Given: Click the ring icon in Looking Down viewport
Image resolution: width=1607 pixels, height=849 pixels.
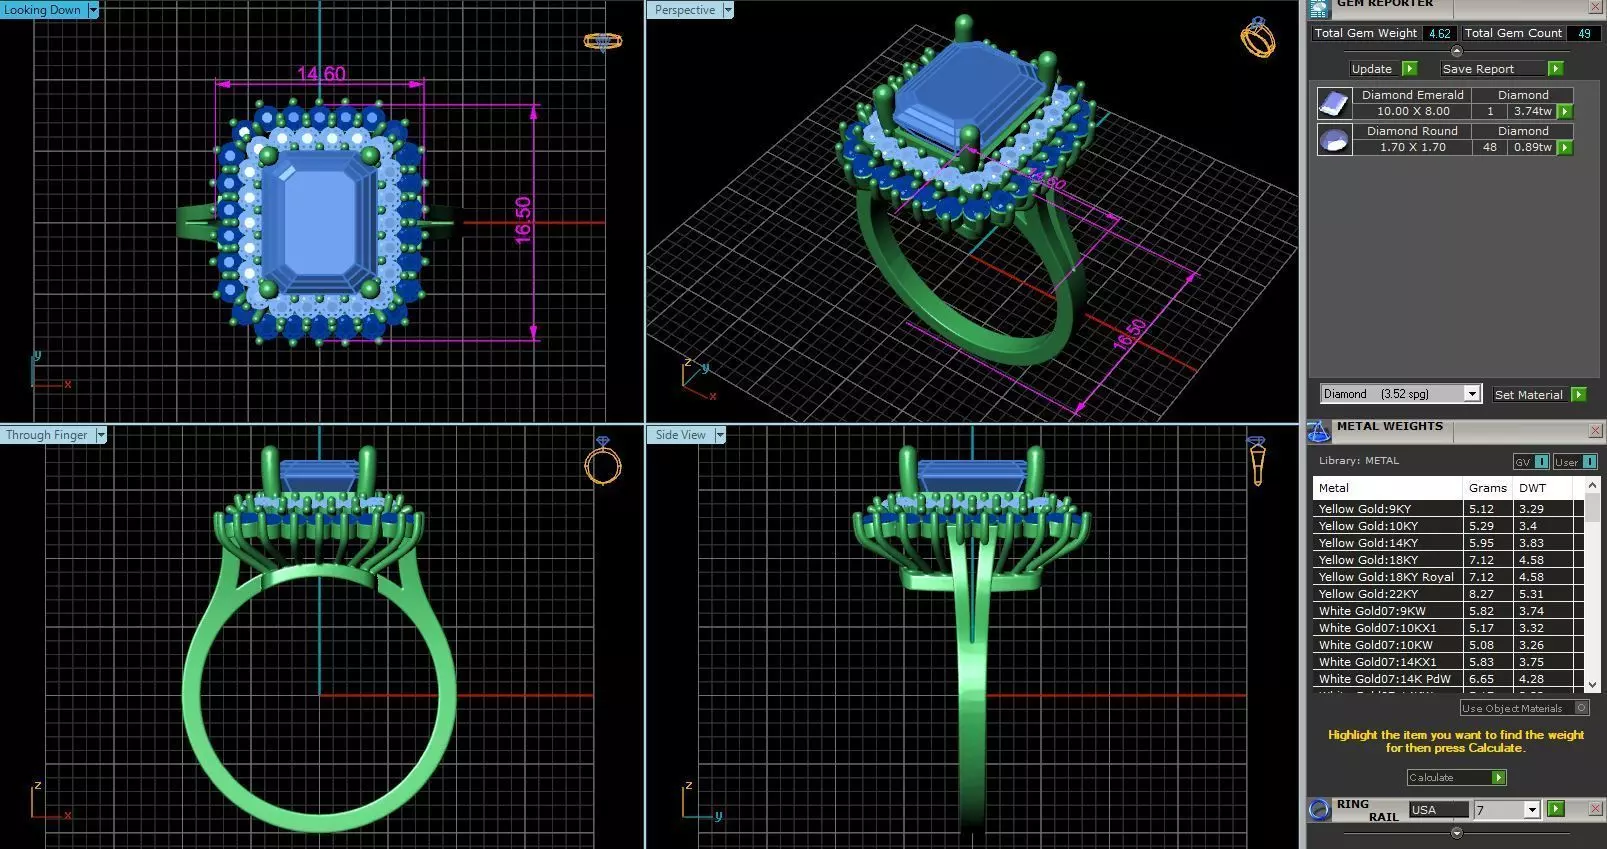Looking at the screenshot, I should pyautogui.click(x=603, y=41).
